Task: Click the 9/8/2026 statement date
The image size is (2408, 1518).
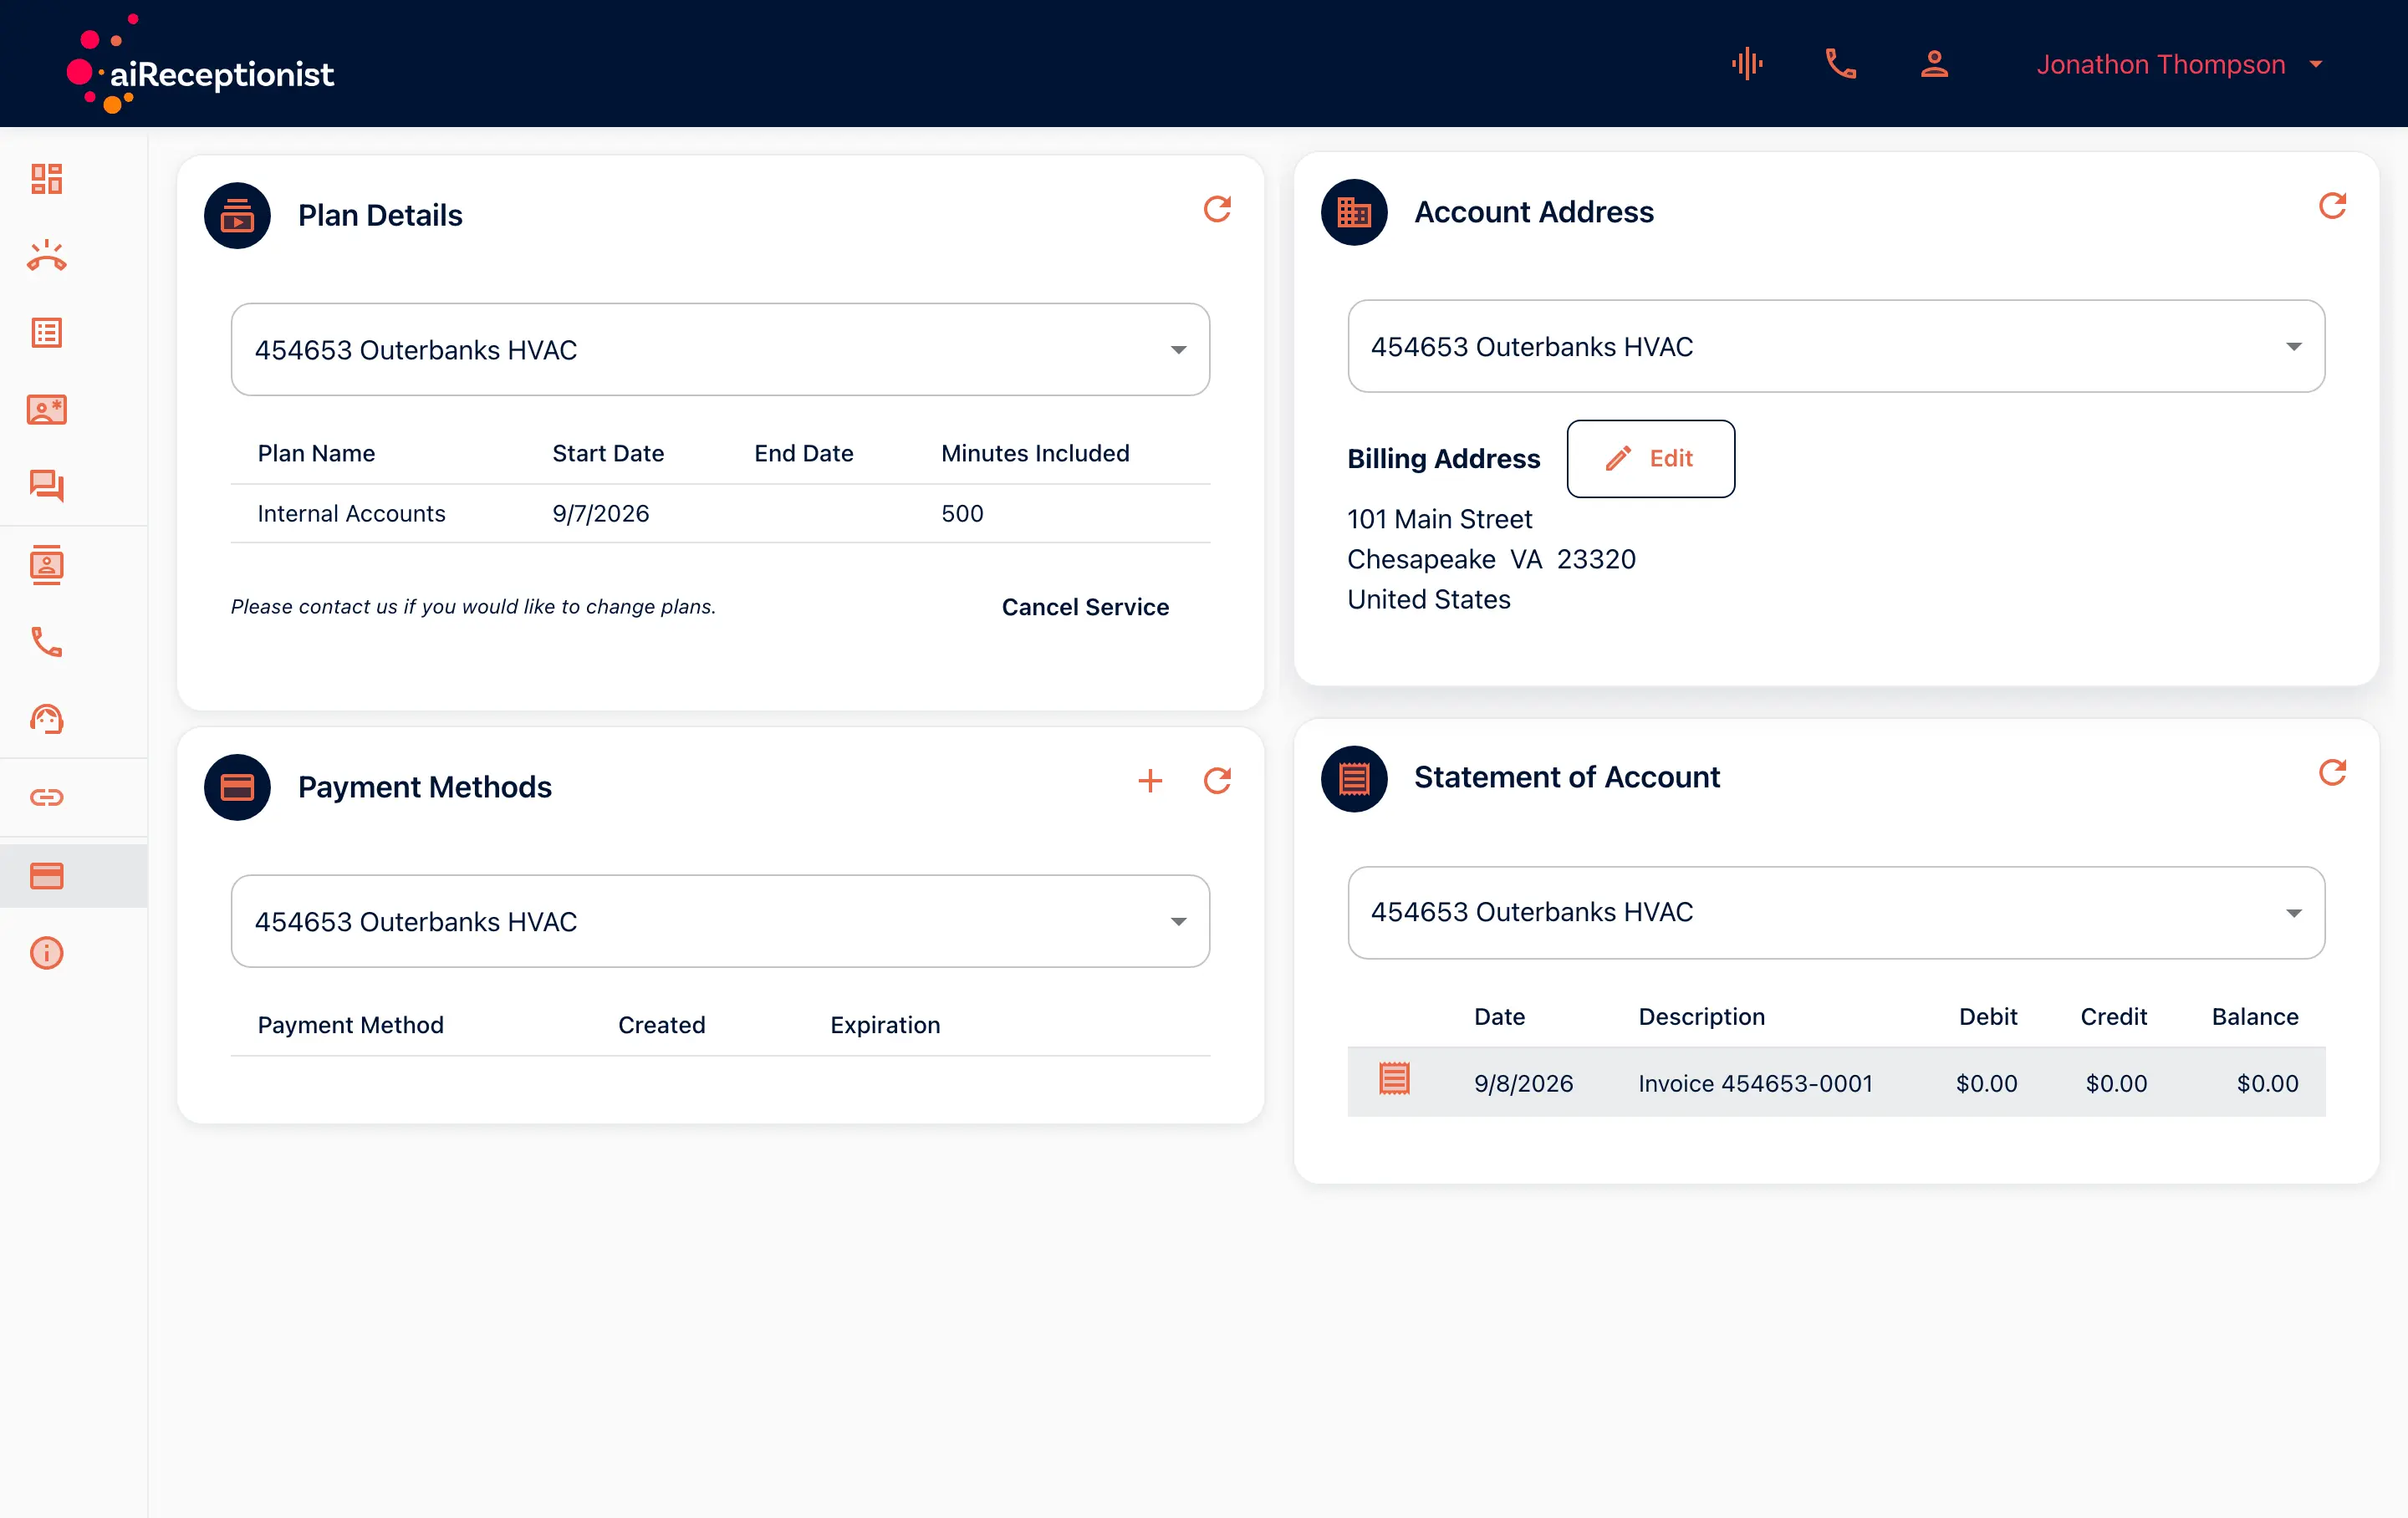Action: click(x=1523, y=1083)
